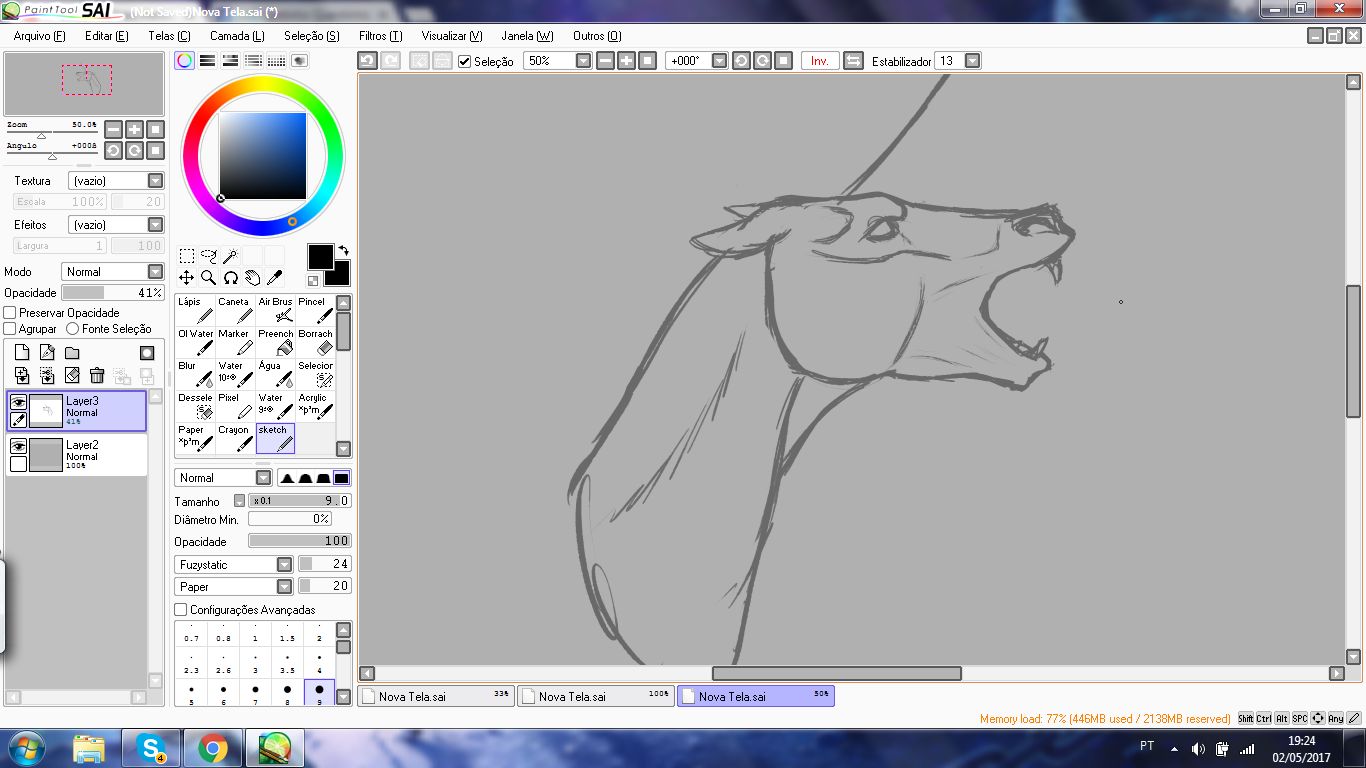Uncheck the Seleção checkbox in the toolbar
1366x768 pixels.
[x=465, y=62]
